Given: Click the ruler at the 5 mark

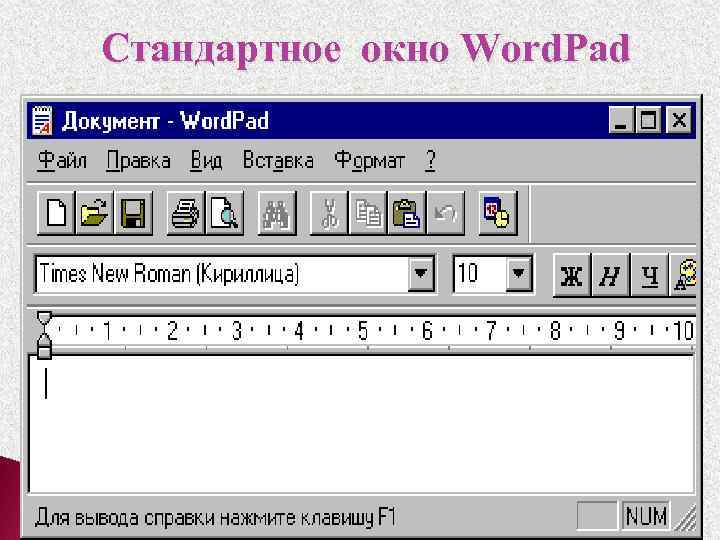Looking at the screenshot, I should (x=363, y=331).
